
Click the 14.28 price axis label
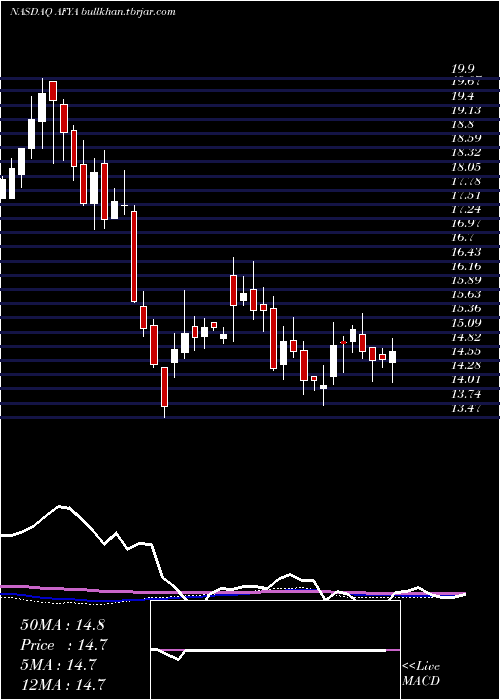pos(466,366)
